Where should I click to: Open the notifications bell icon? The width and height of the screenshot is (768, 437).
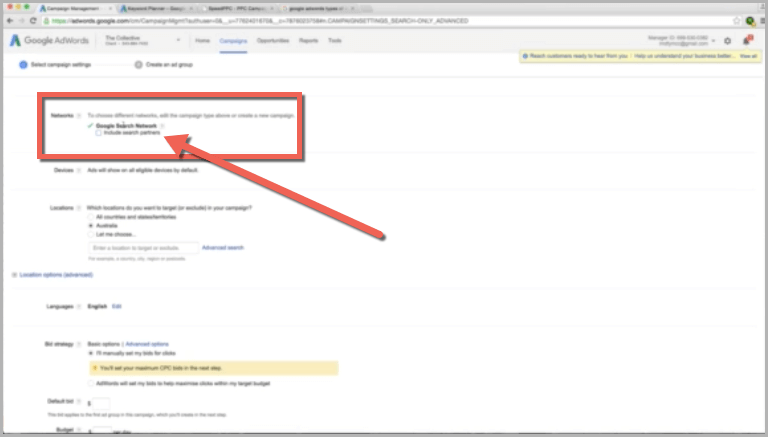(x=746, y=41)
